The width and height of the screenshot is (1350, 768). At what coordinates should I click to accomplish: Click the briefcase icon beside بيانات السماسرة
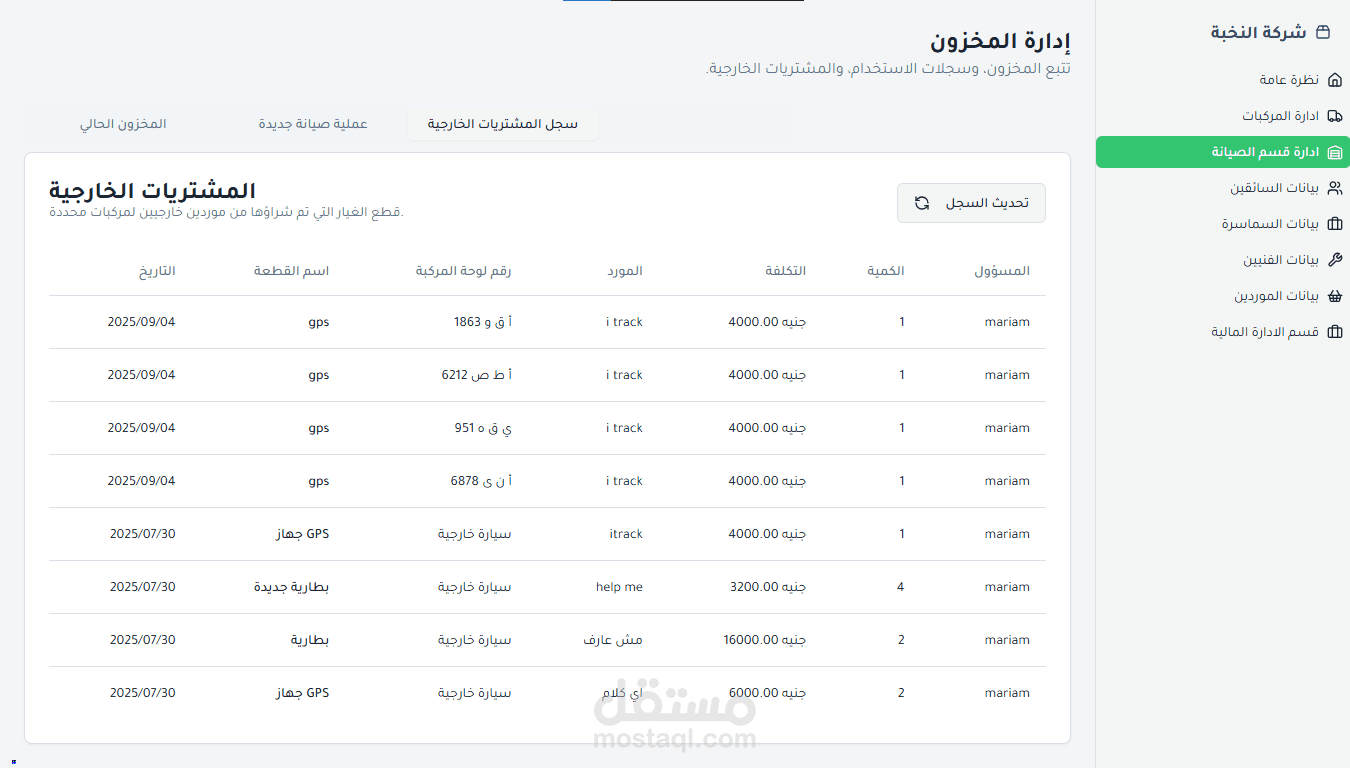pos(1334,224)
